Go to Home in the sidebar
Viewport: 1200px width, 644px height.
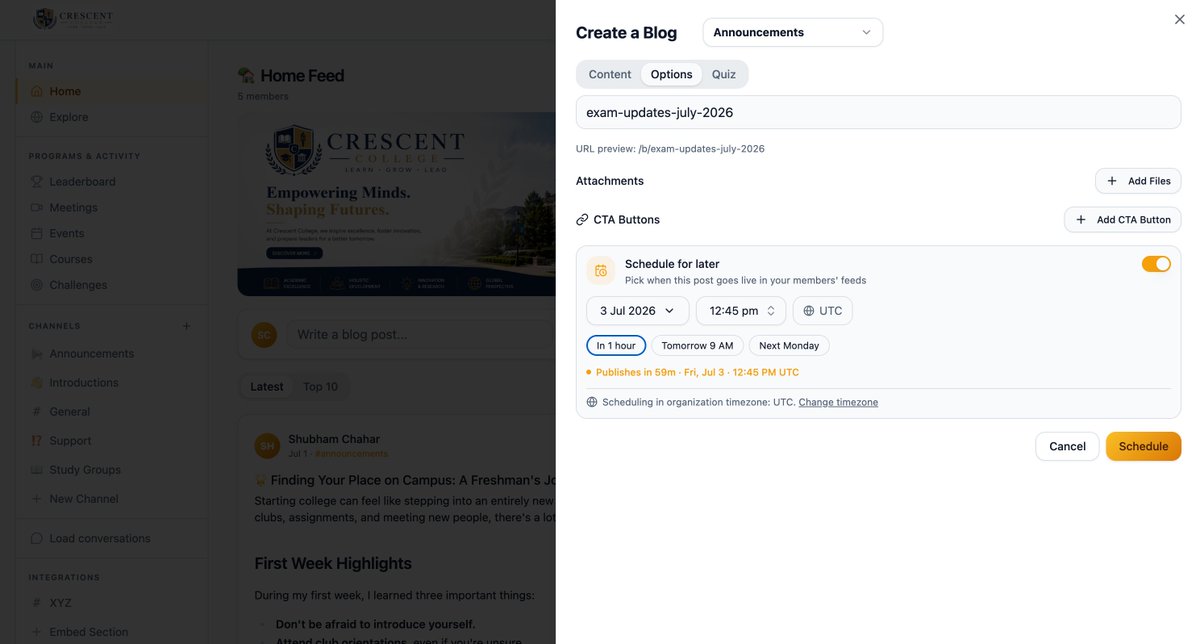[x=112, y=91]
